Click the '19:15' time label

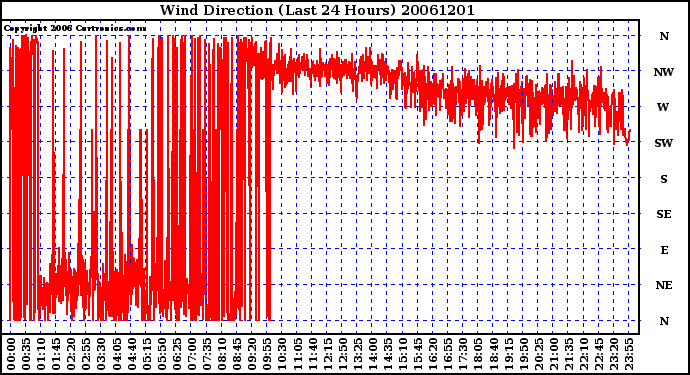click(x=509, y=354)
